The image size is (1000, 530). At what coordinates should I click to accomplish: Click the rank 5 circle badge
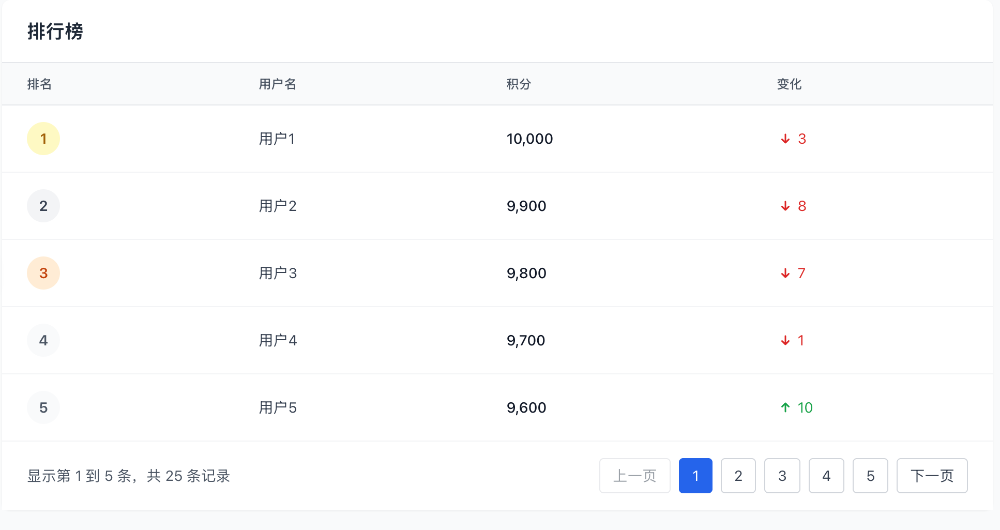43,408
